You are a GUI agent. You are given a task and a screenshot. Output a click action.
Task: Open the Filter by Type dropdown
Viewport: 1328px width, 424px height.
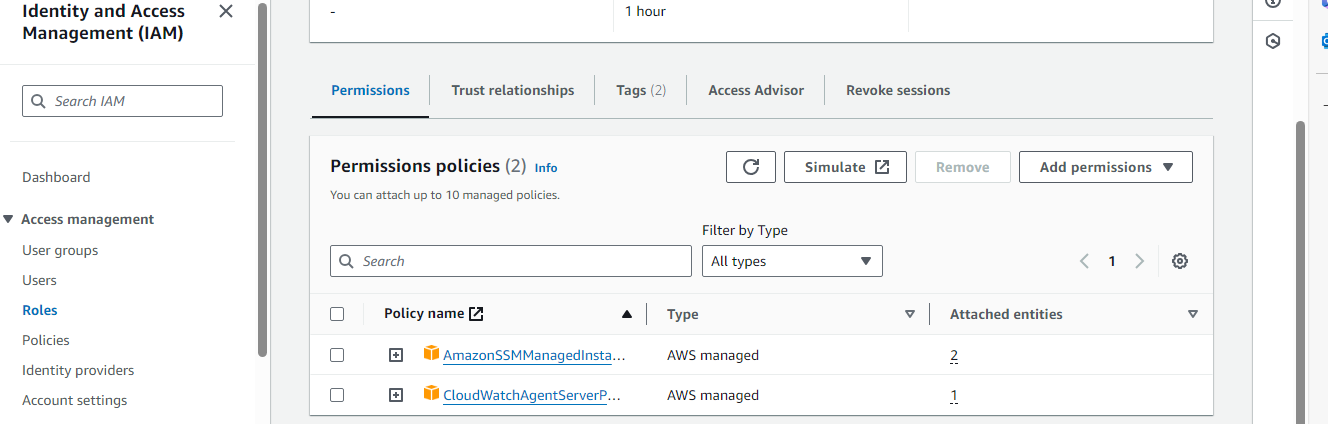tap(792, 261)
